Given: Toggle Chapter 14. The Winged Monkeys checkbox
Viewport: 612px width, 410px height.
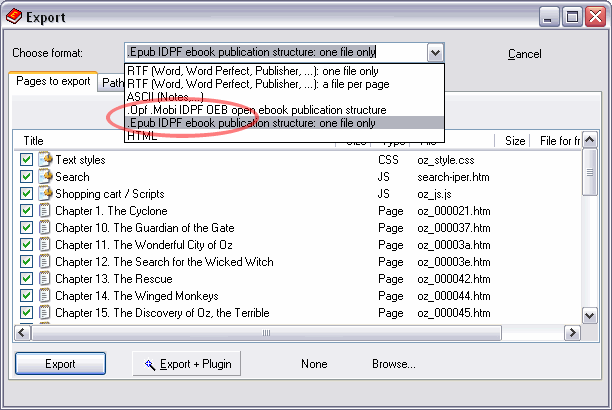Looking at the screenshot, I should tap(26, 296).
